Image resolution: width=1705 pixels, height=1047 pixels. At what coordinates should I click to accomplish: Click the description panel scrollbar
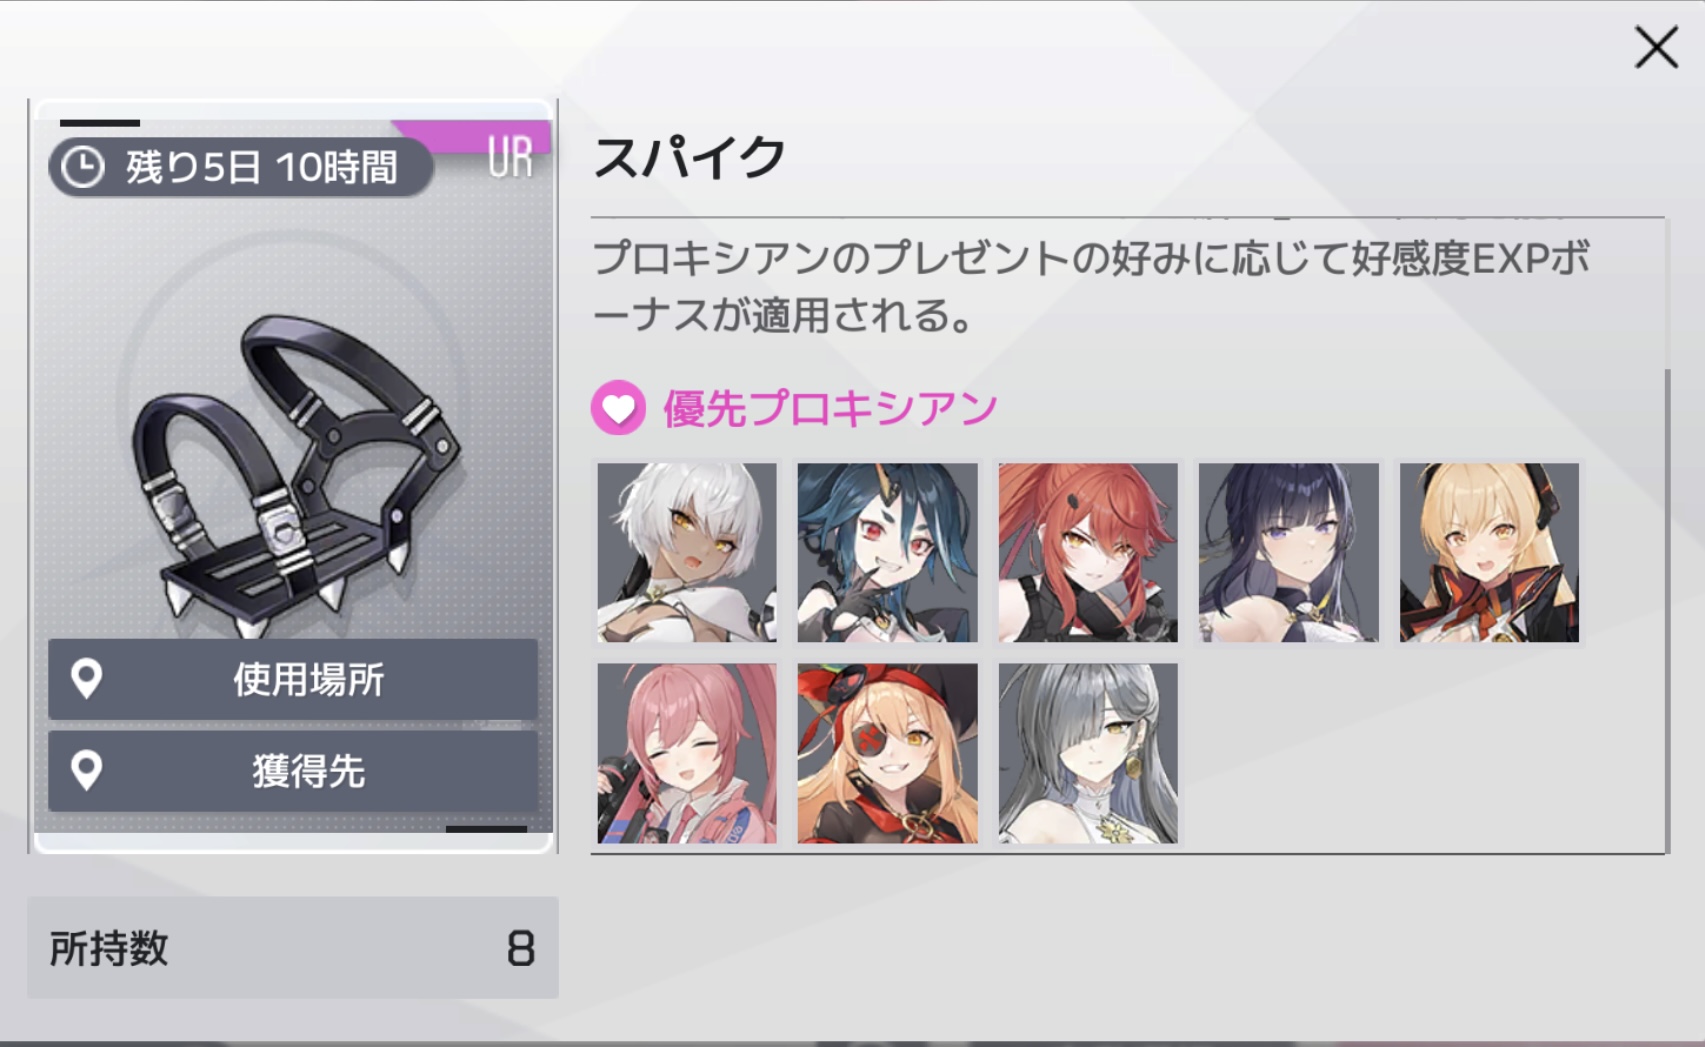tap(1667, 610)
